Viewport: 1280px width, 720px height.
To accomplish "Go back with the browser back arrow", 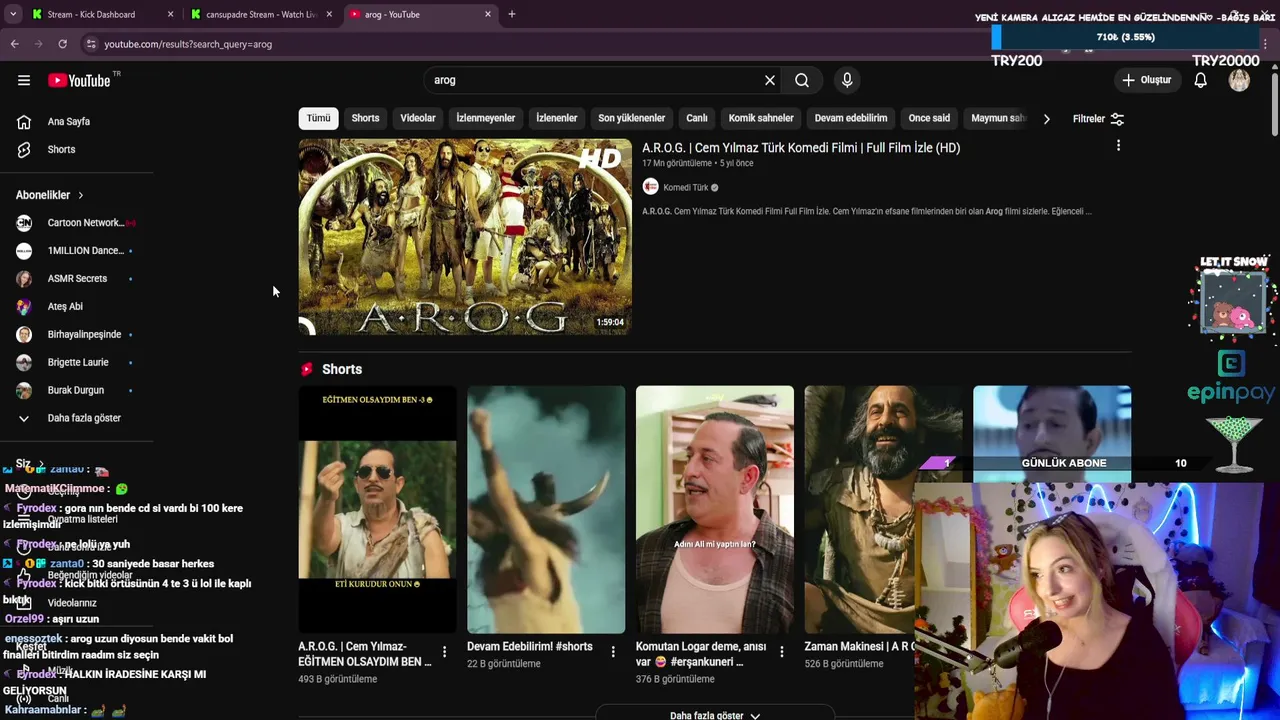I will click(14, 44).
